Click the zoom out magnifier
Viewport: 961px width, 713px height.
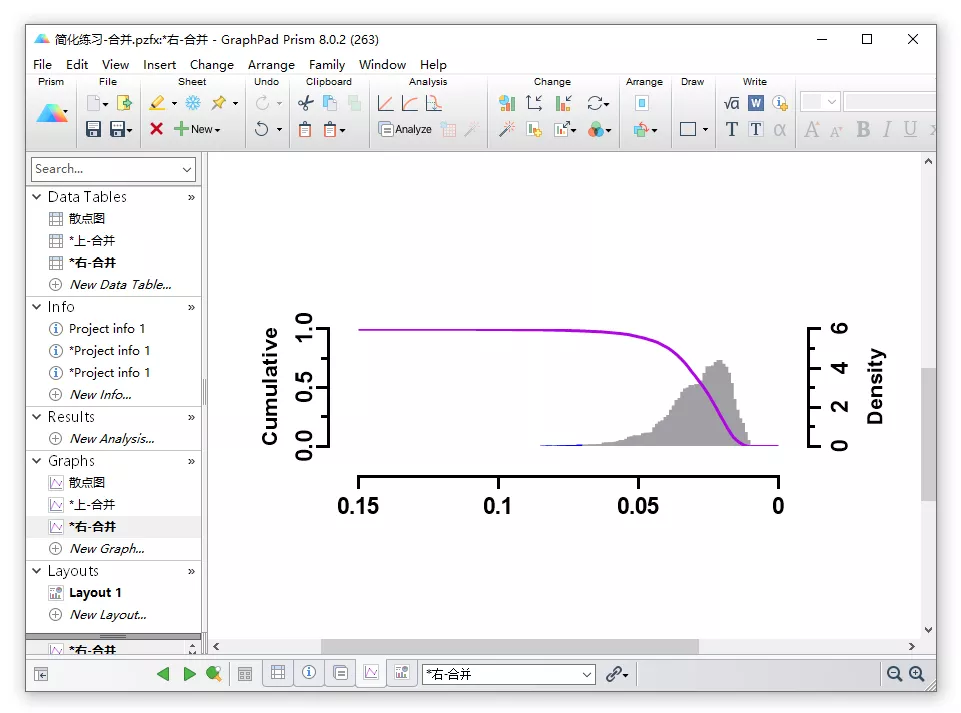(x=894, y=674)
